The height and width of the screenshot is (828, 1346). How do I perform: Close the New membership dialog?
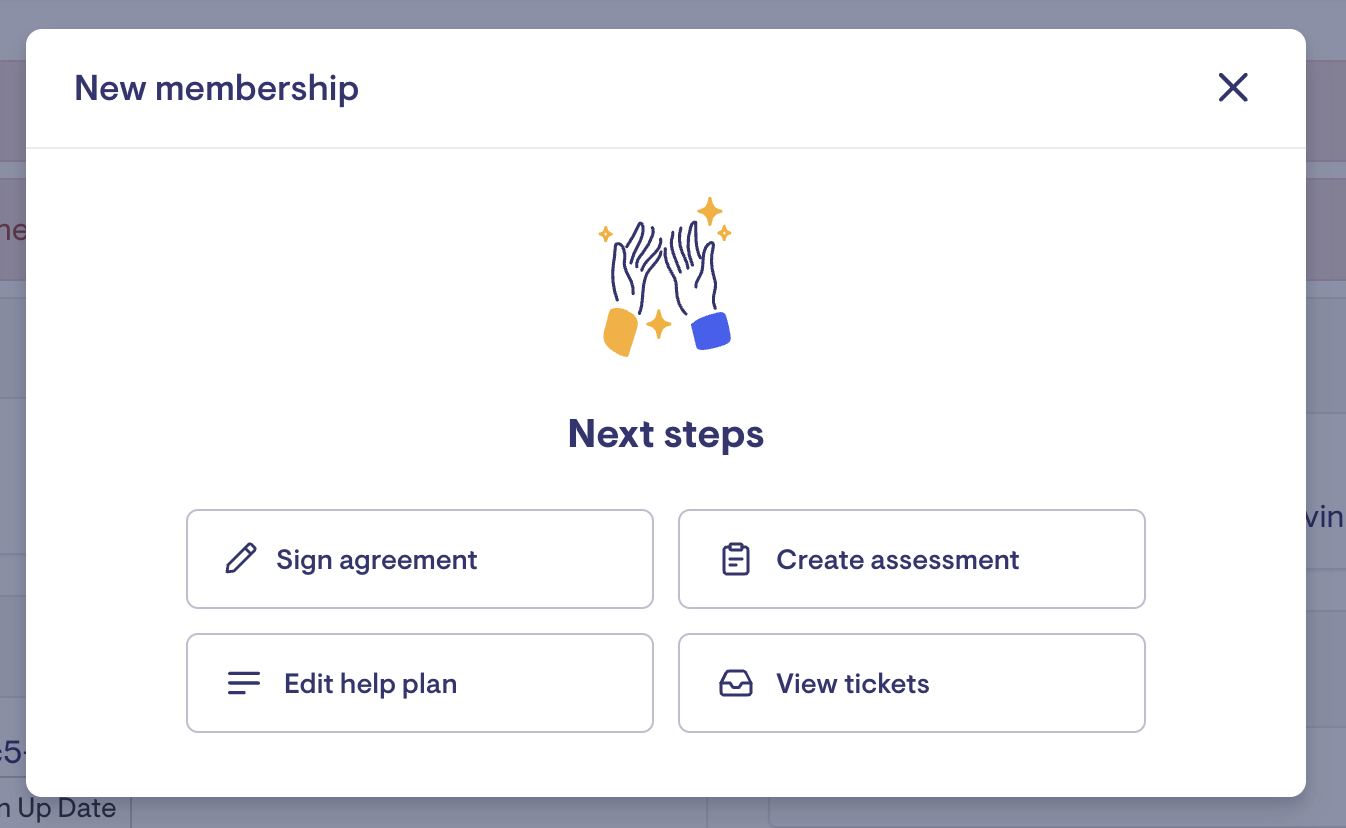[x=1233, y=88]
